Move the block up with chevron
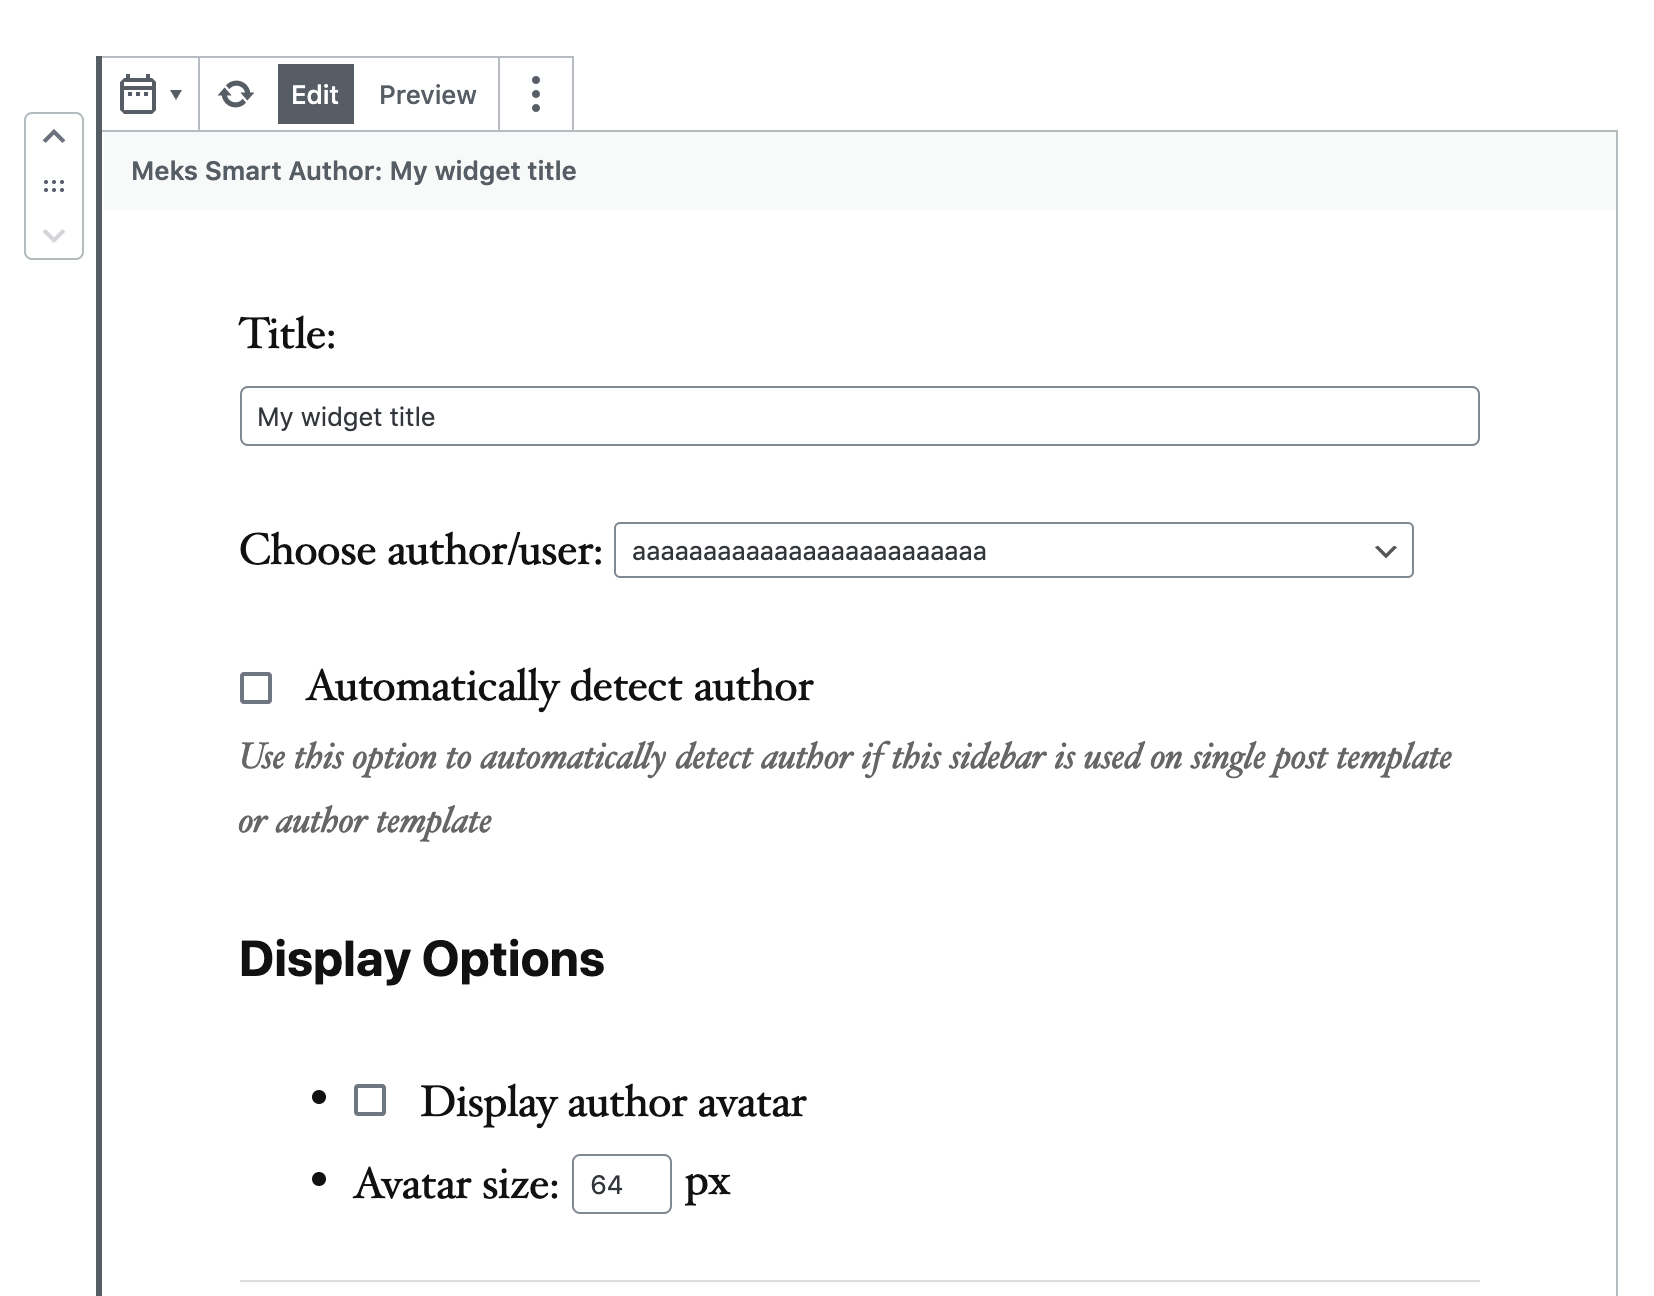The width and height of the screenshot is (1654, 1296). 54,137
